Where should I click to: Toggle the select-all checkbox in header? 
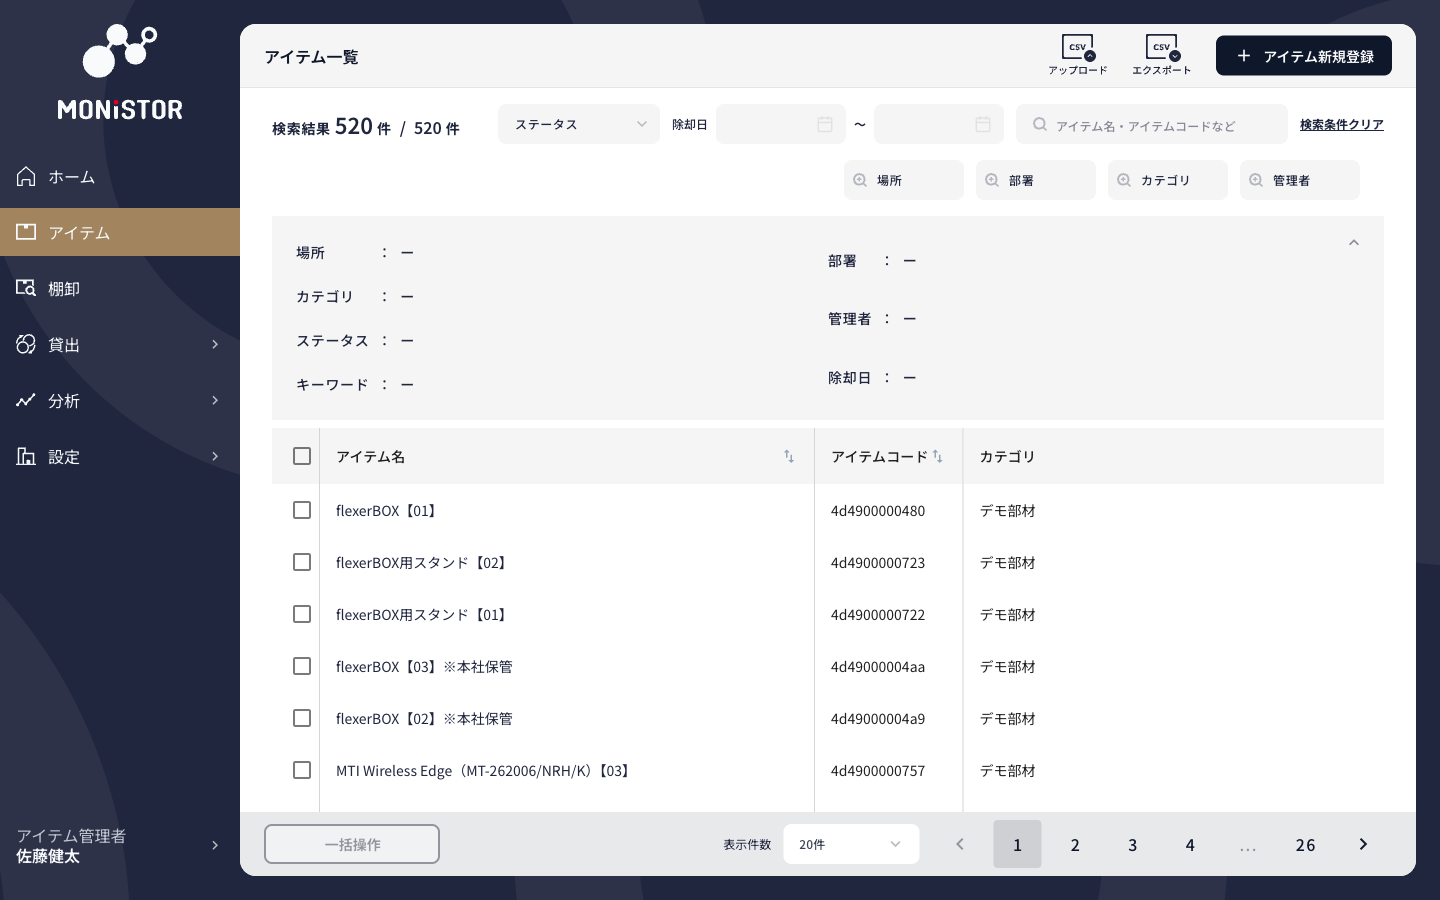(x=302, y=456)
